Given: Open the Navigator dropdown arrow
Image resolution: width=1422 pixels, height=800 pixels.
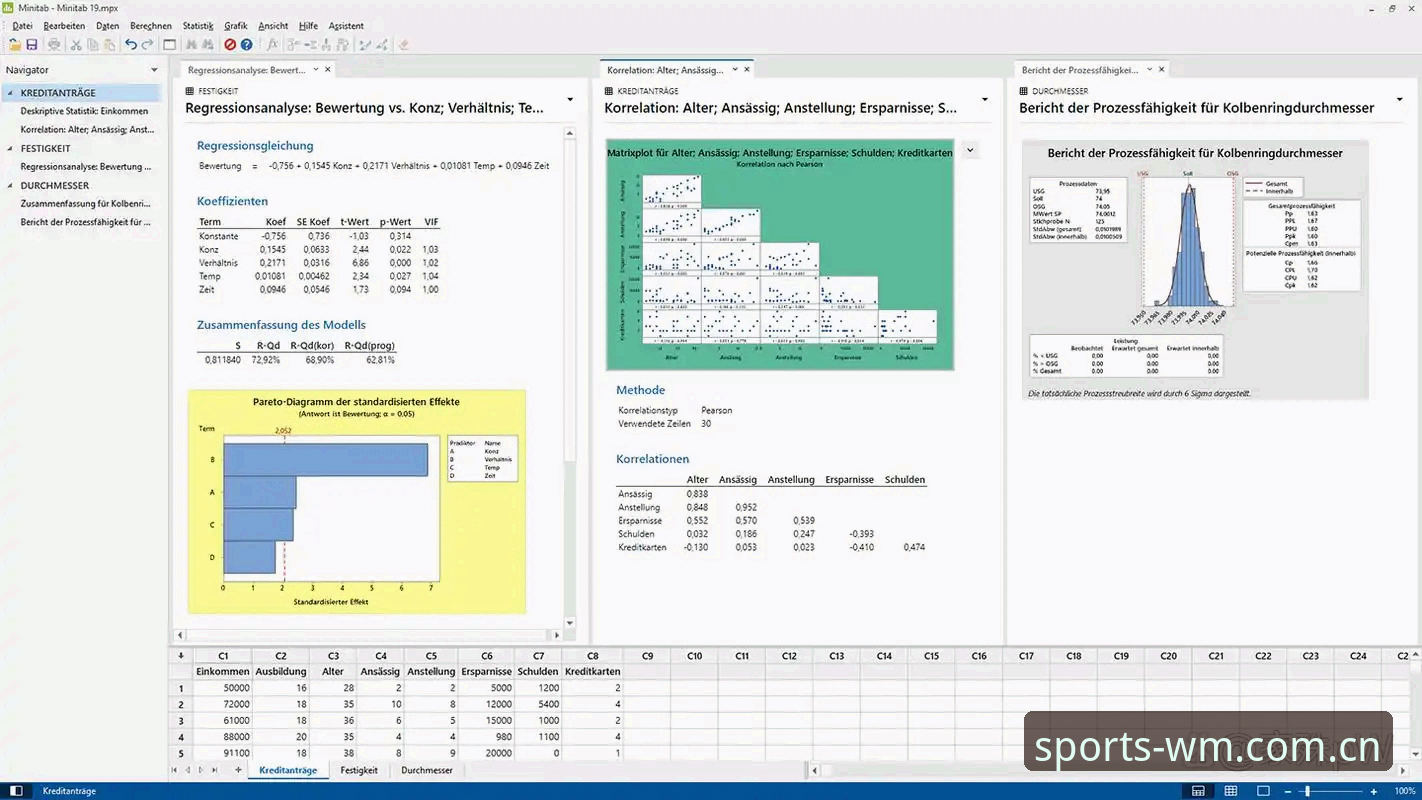Looking at the screenshot, I should 154,70.
